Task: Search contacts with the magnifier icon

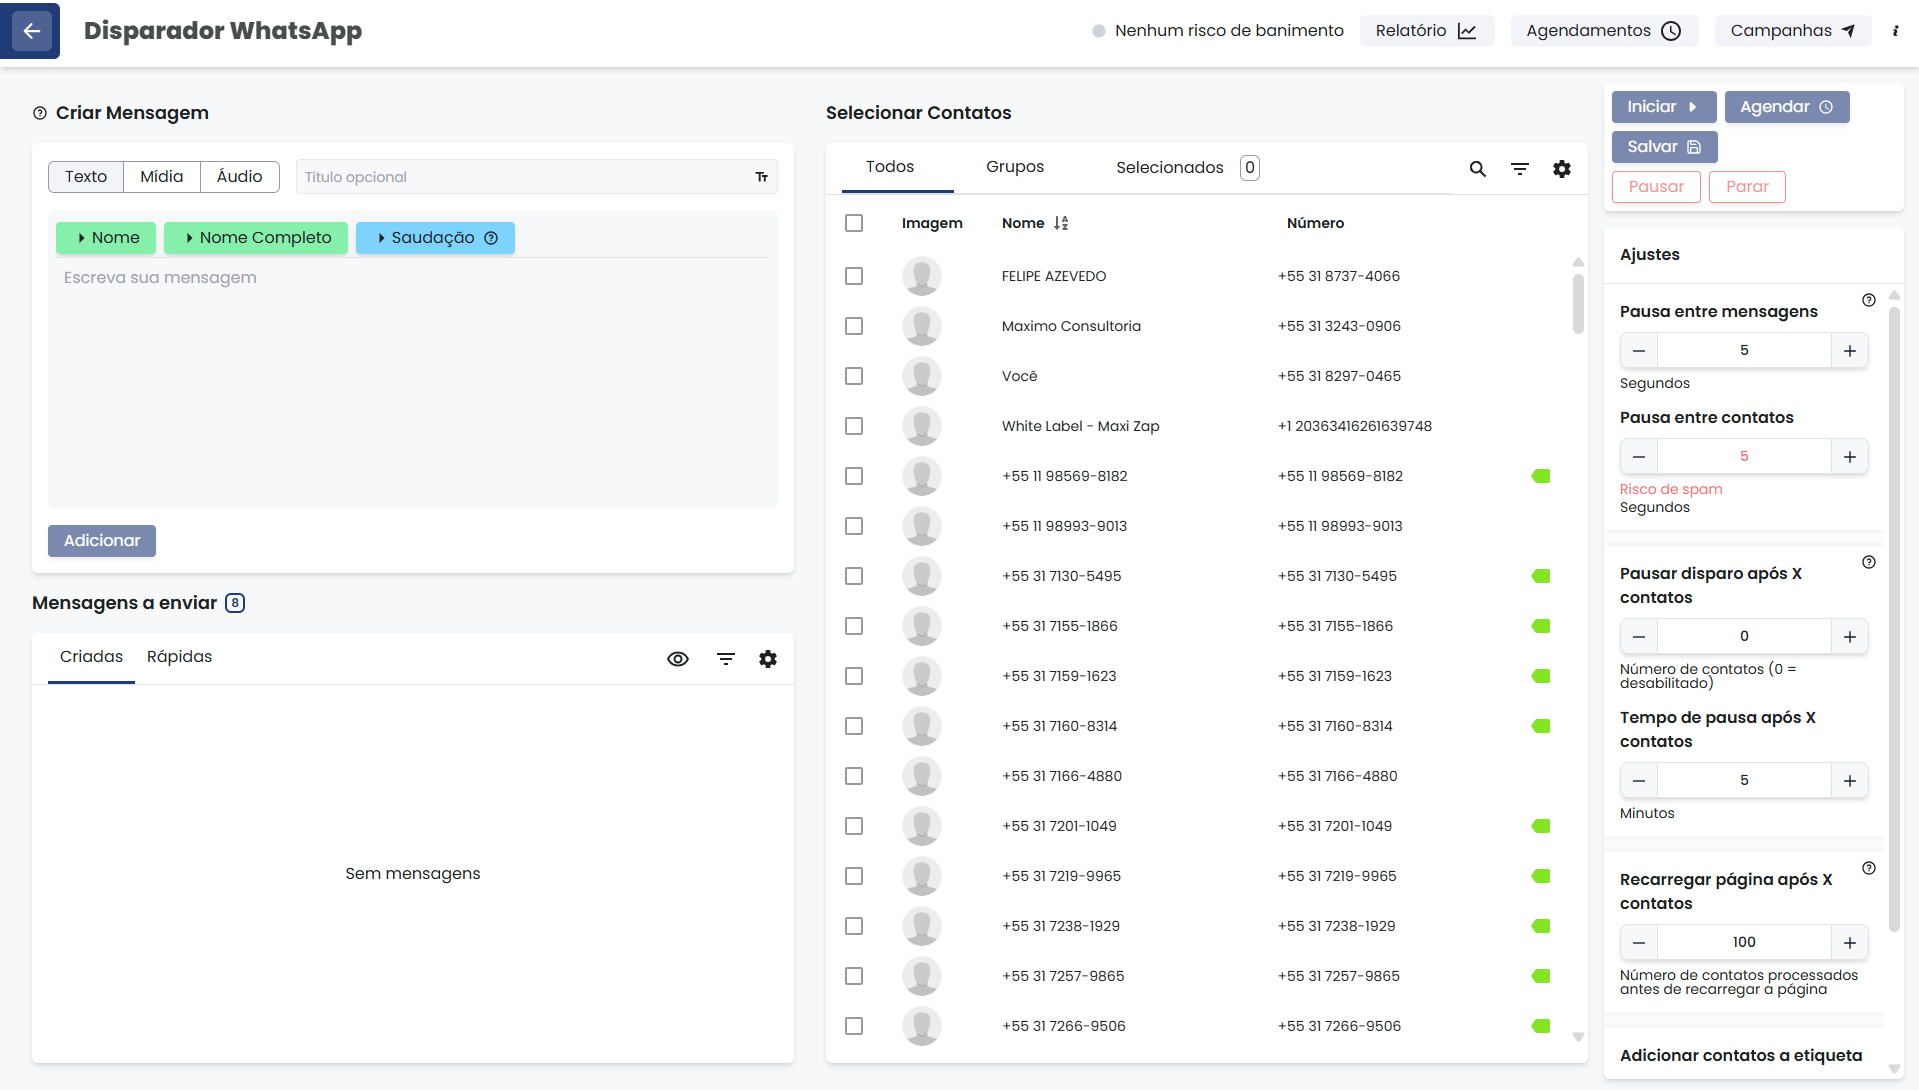Action: point(1477,169)
